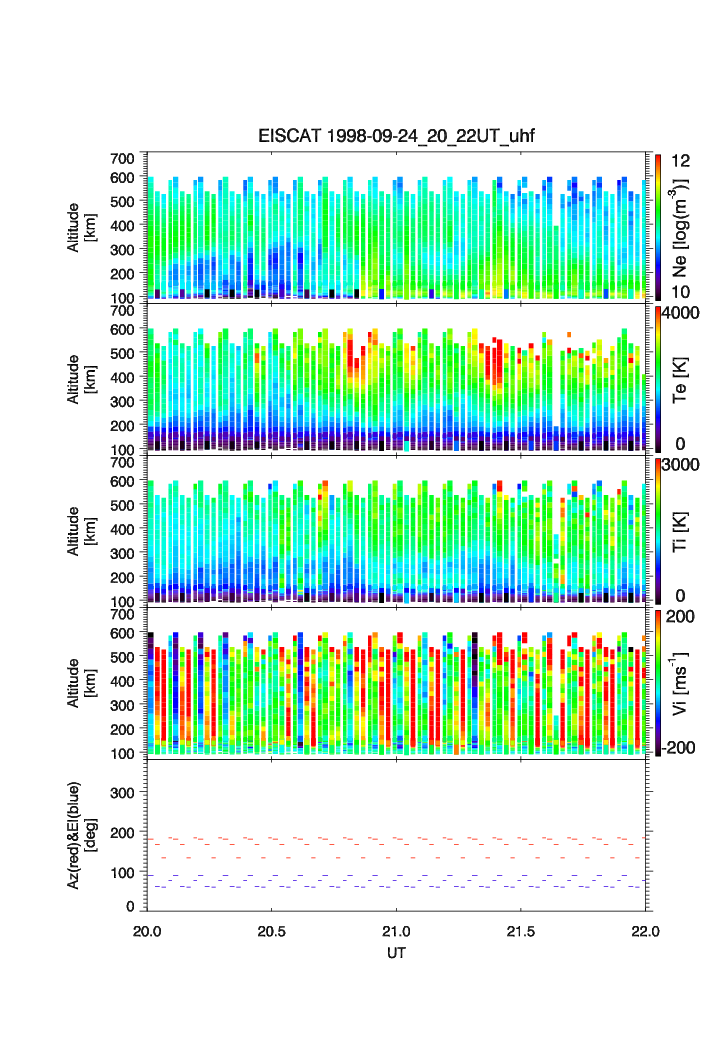708x1063 pixels.
Task: Click the Te temperature color bar
Action: [x=658, y=378]
